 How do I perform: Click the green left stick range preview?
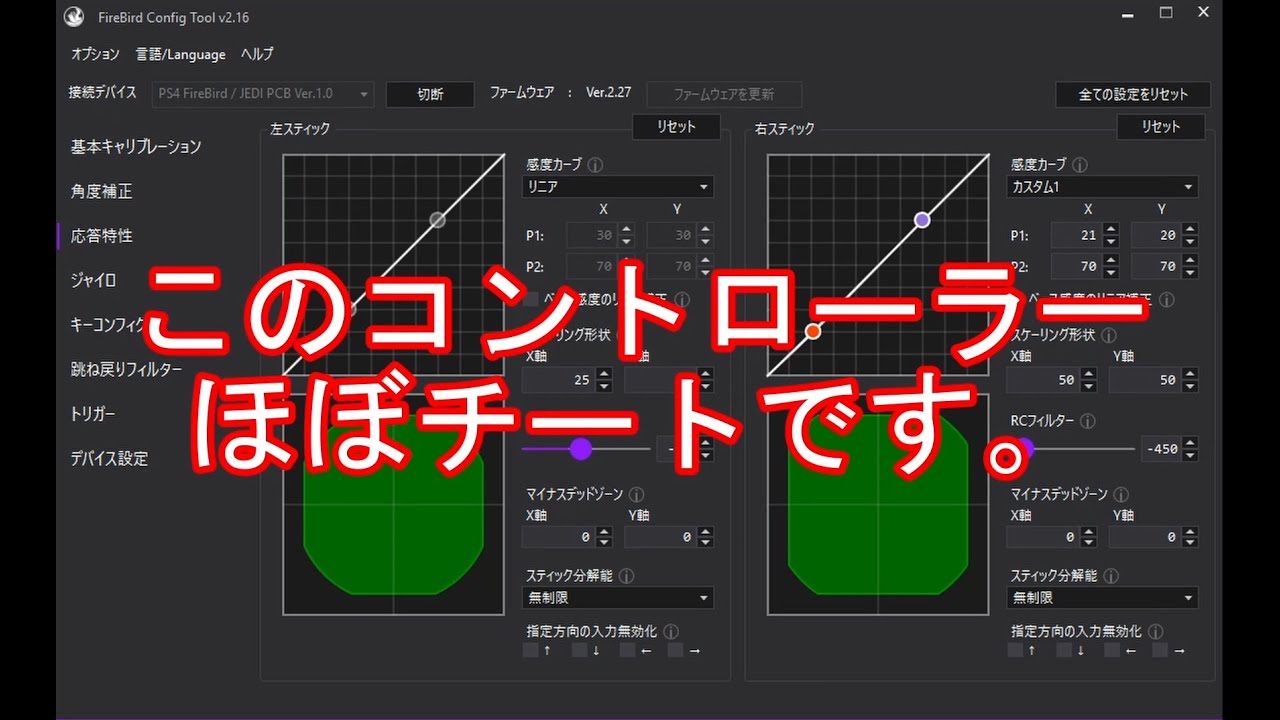pyautogui.click(x=393, y=505)
